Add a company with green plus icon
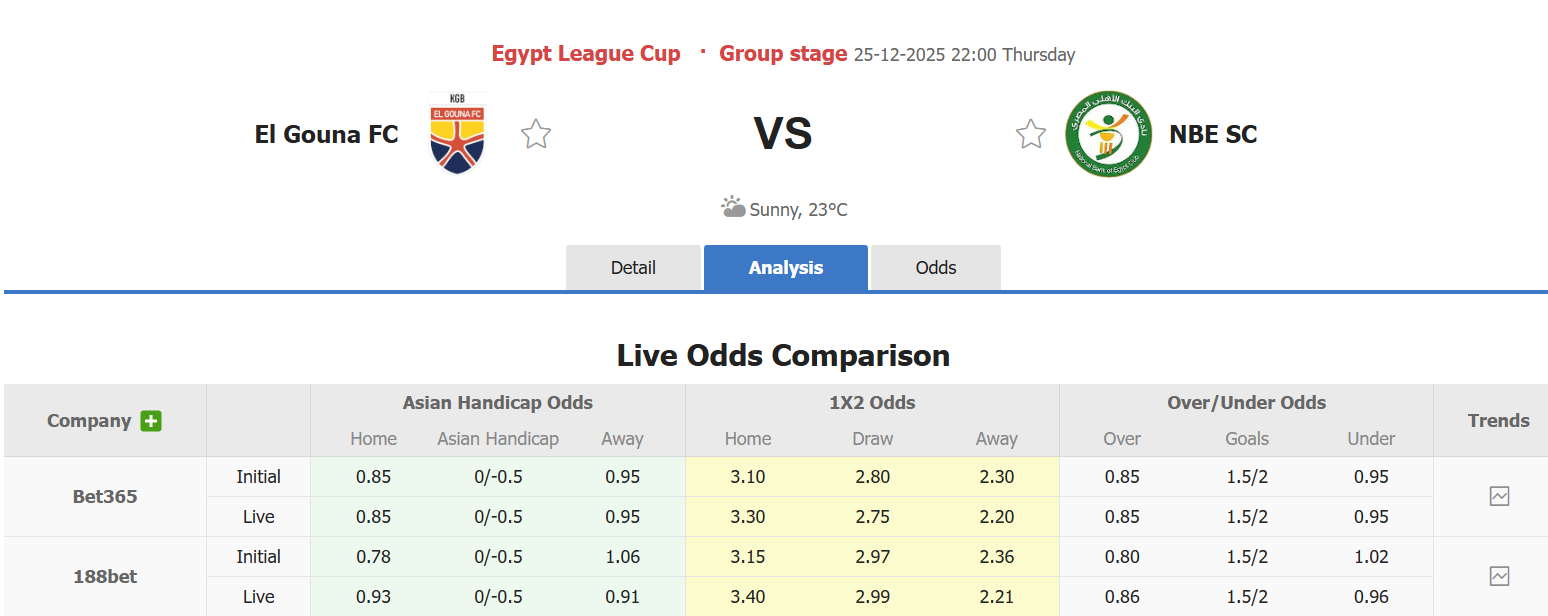Screen dimensions: 1548x616 click(x=151, y=421)
